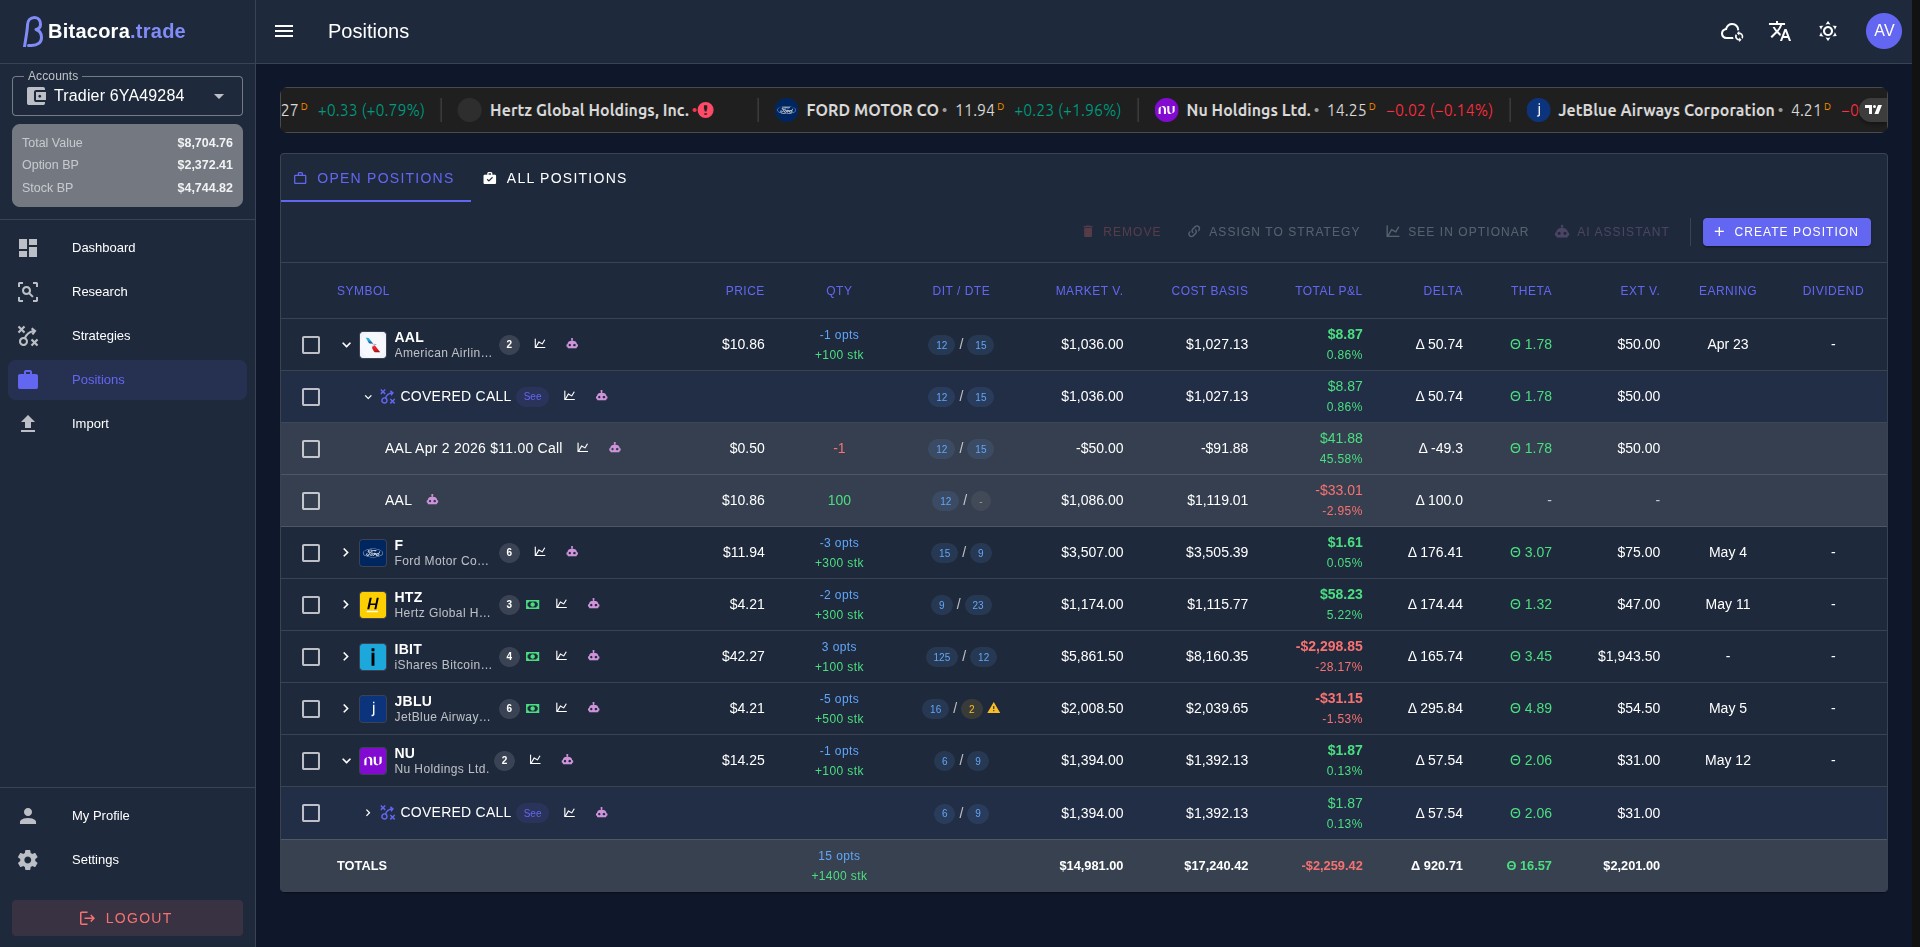Switch to the All Positions tab
This screenshot has width=1920, height=947.
555,178
